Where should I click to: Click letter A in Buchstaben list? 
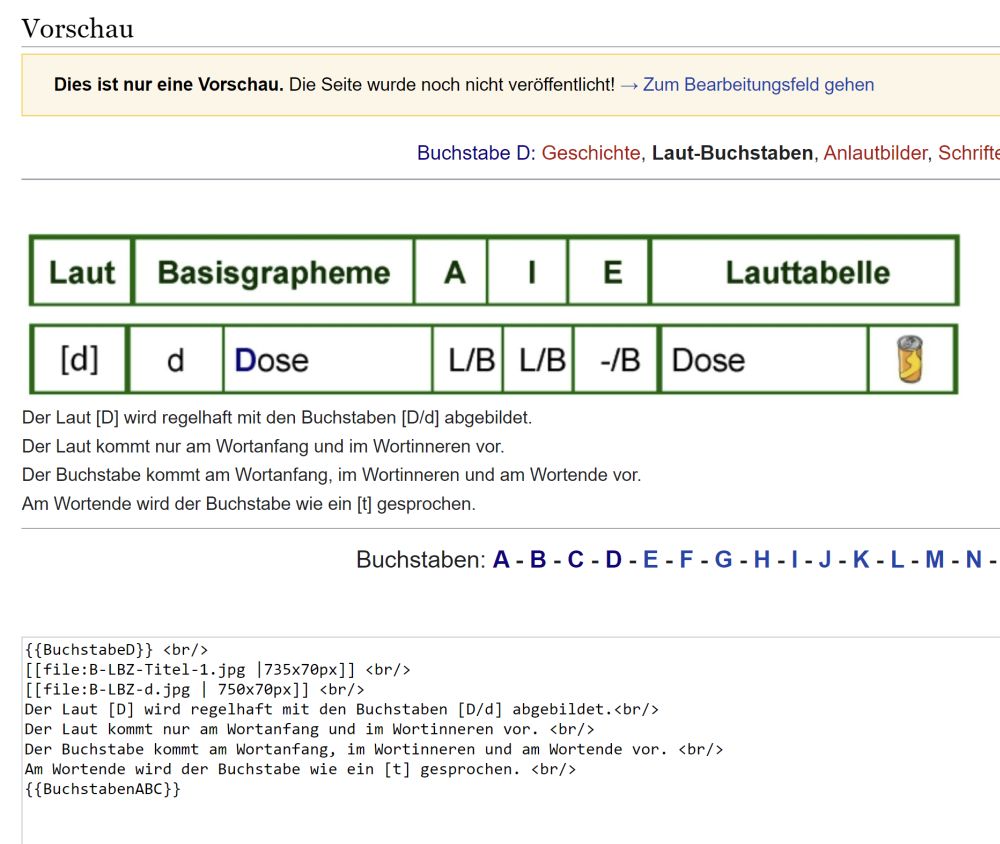pyautogui.click(x=501, y=560)
